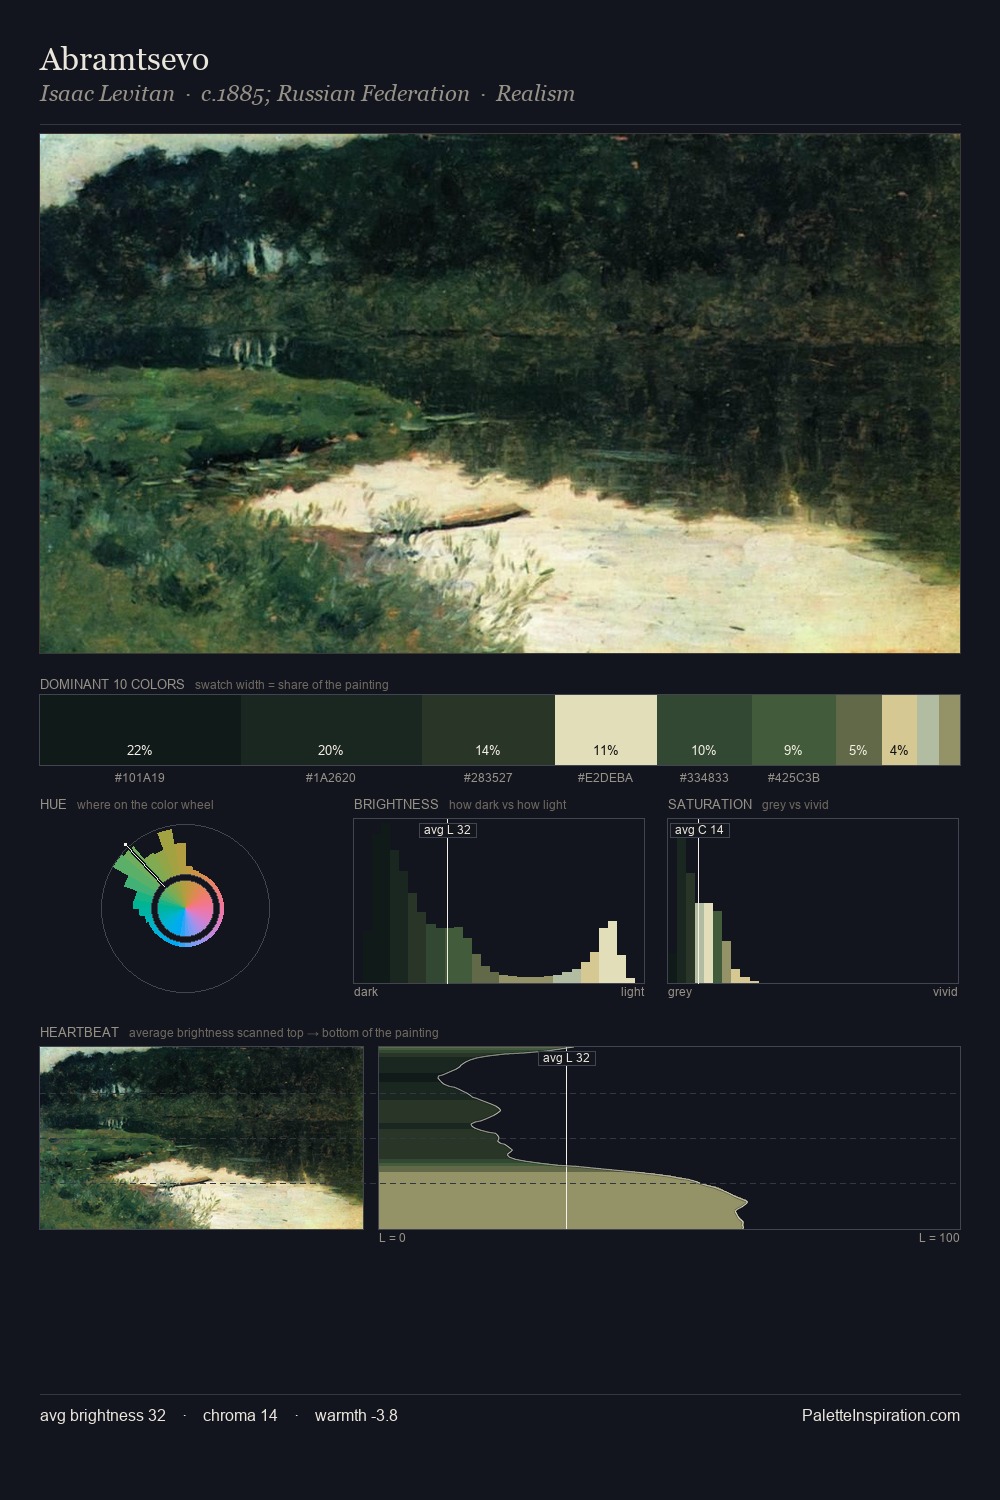This screenshot has height=1500, width=1000.
Task: Click 'swatch width = share of the painting' note
Action: 292,685
